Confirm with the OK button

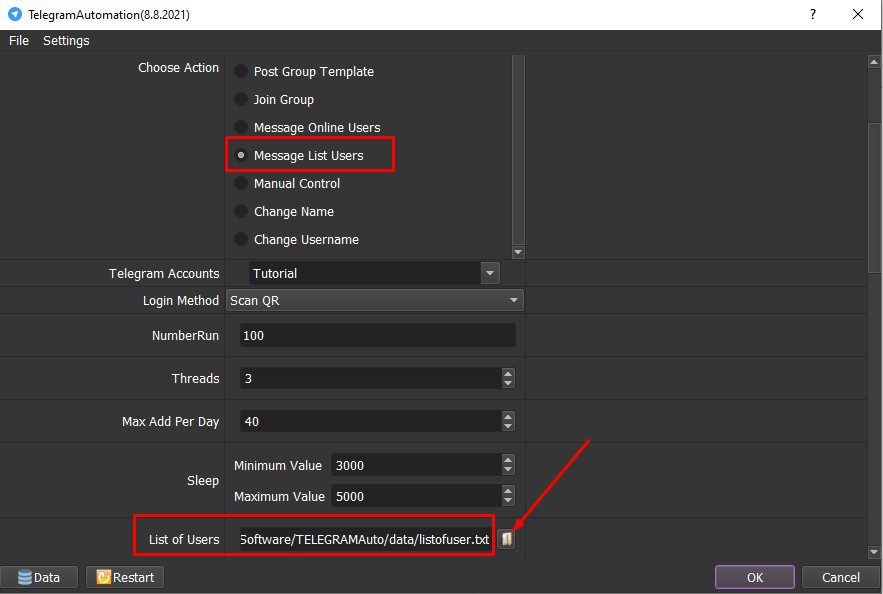pos(755,577)
